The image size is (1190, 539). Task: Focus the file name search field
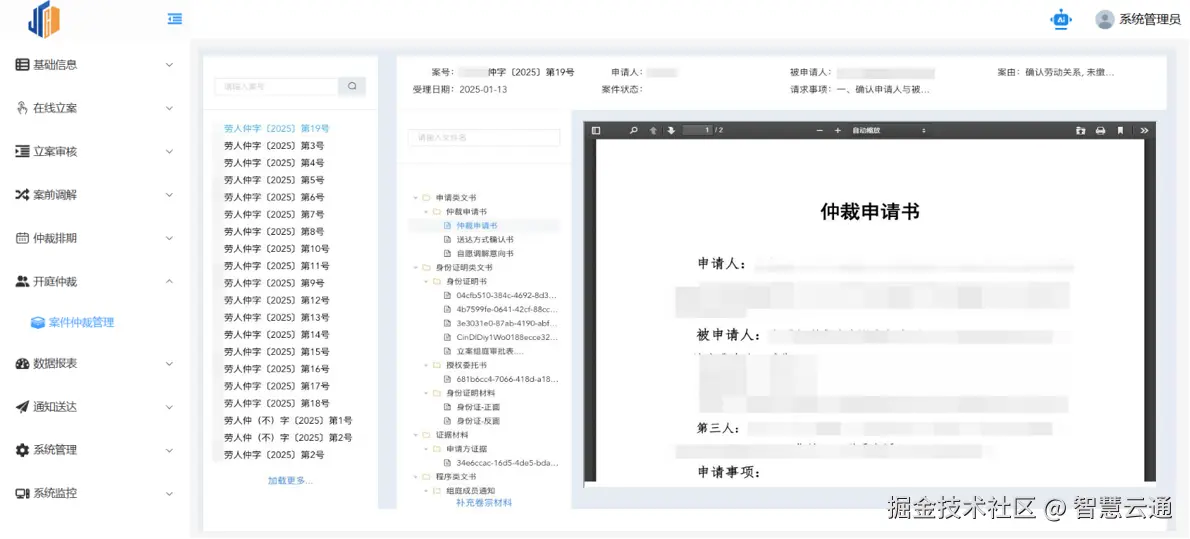(484, 137)
